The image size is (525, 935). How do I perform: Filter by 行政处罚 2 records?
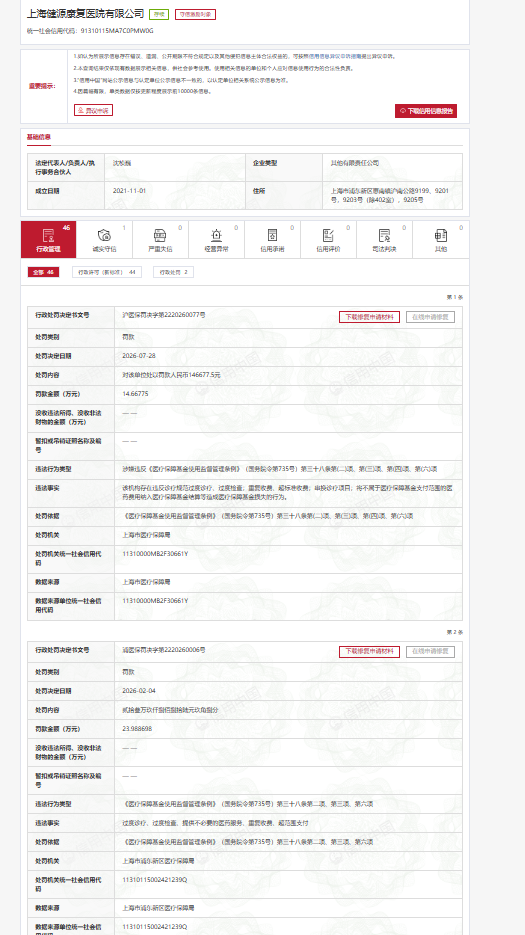pos(174,272)
